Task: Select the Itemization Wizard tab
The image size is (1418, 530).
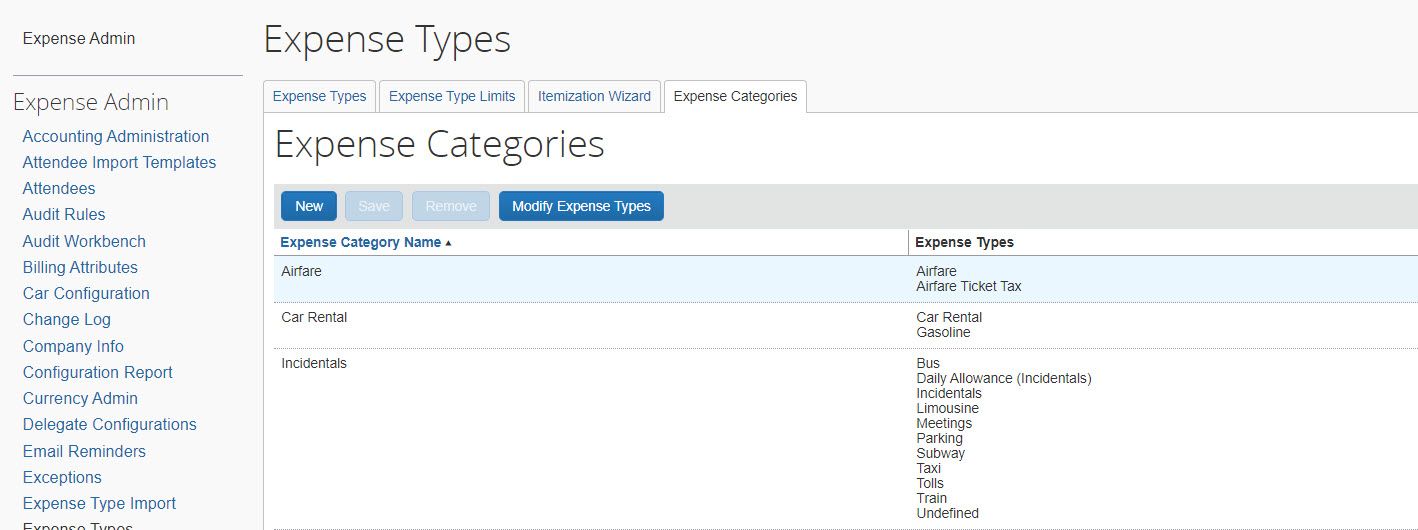Action: [x=594, y=97]
